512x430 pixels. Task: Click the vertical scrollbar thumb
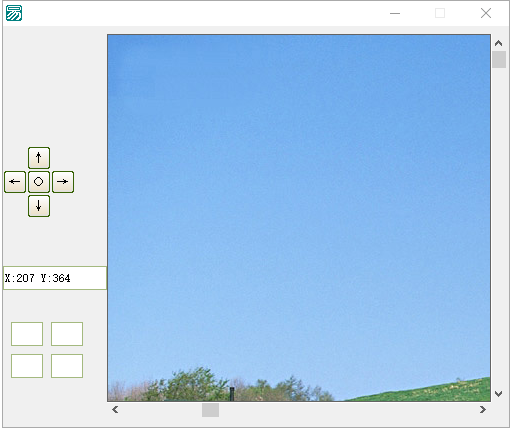tap(499, 59)
